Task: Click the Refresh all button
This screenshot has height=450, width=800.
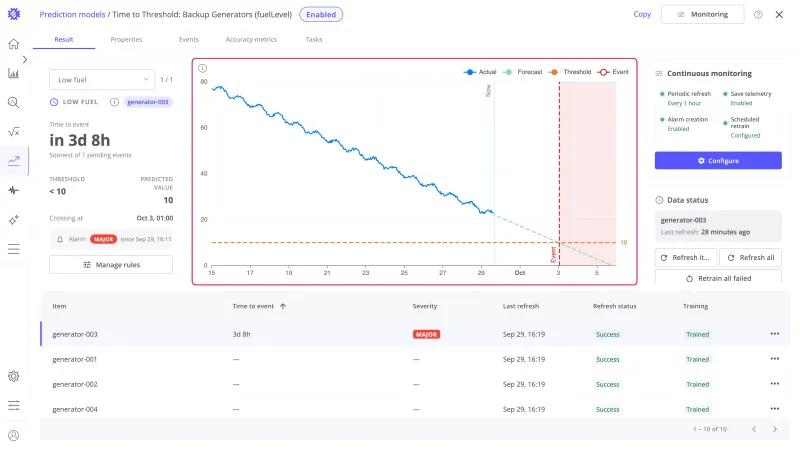Action: 751,258
